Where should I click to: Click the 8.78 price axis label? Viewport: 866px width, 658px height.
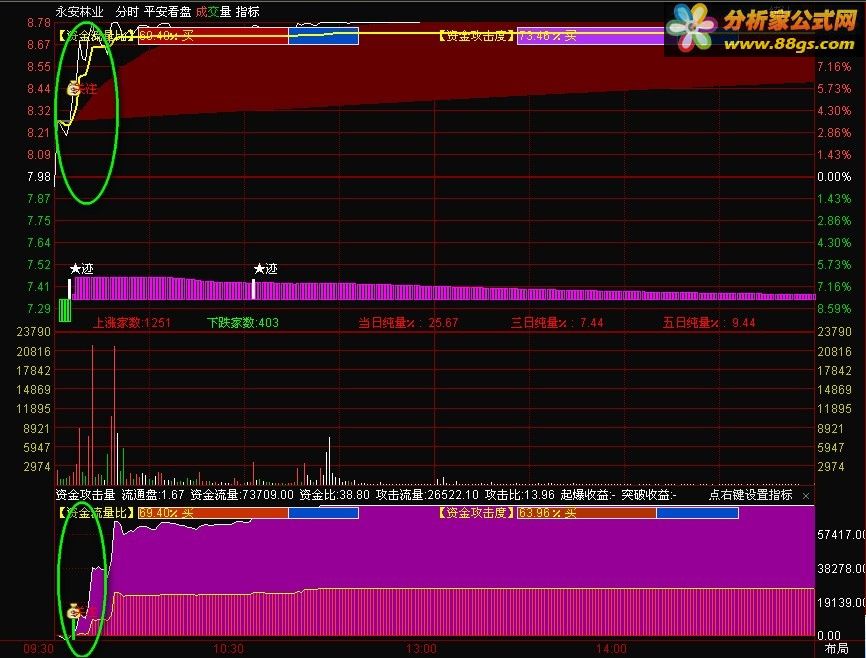tap(39, 23)
